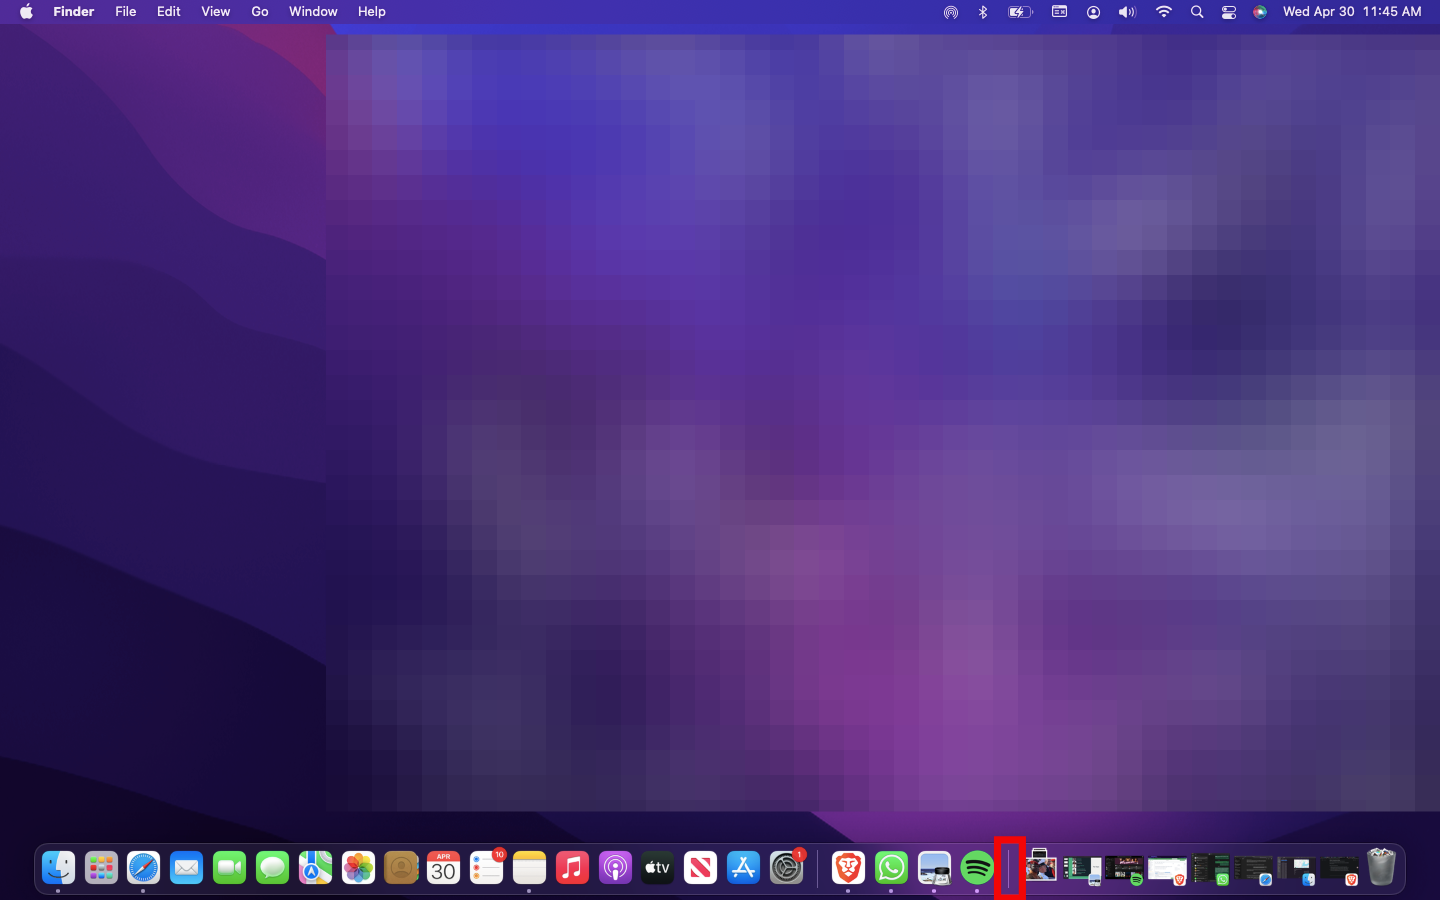
Task: Open the Calendar app showing 30
Action: point(444,867)
